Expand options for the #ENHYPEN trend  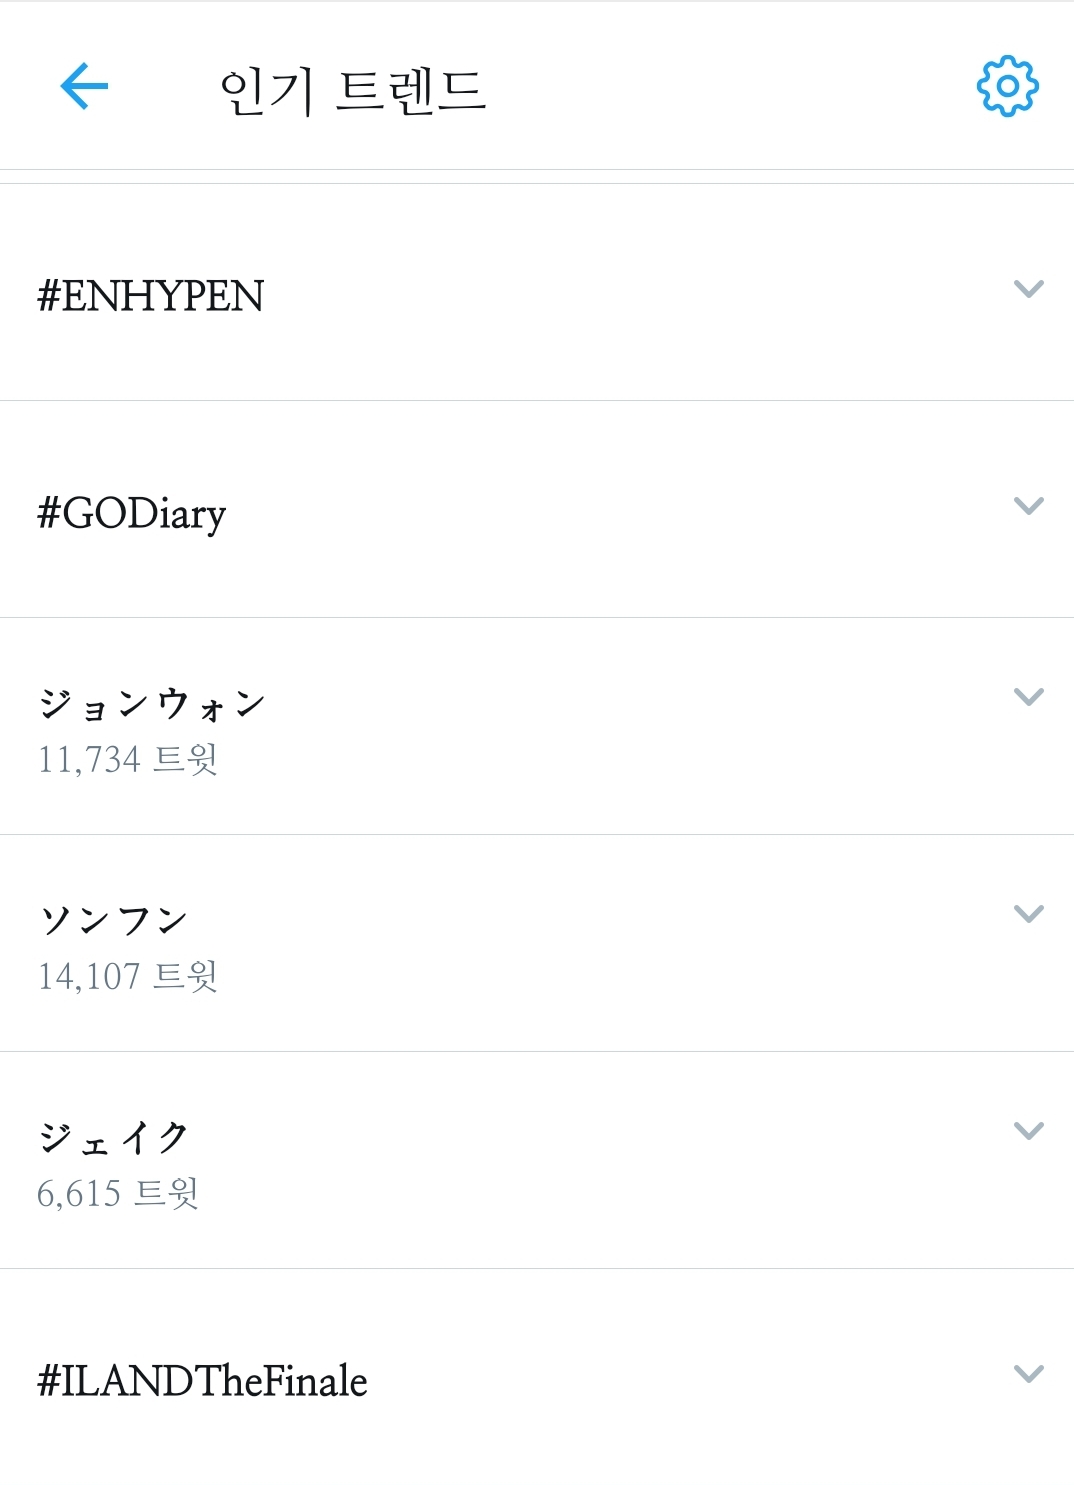point(1027,288)
